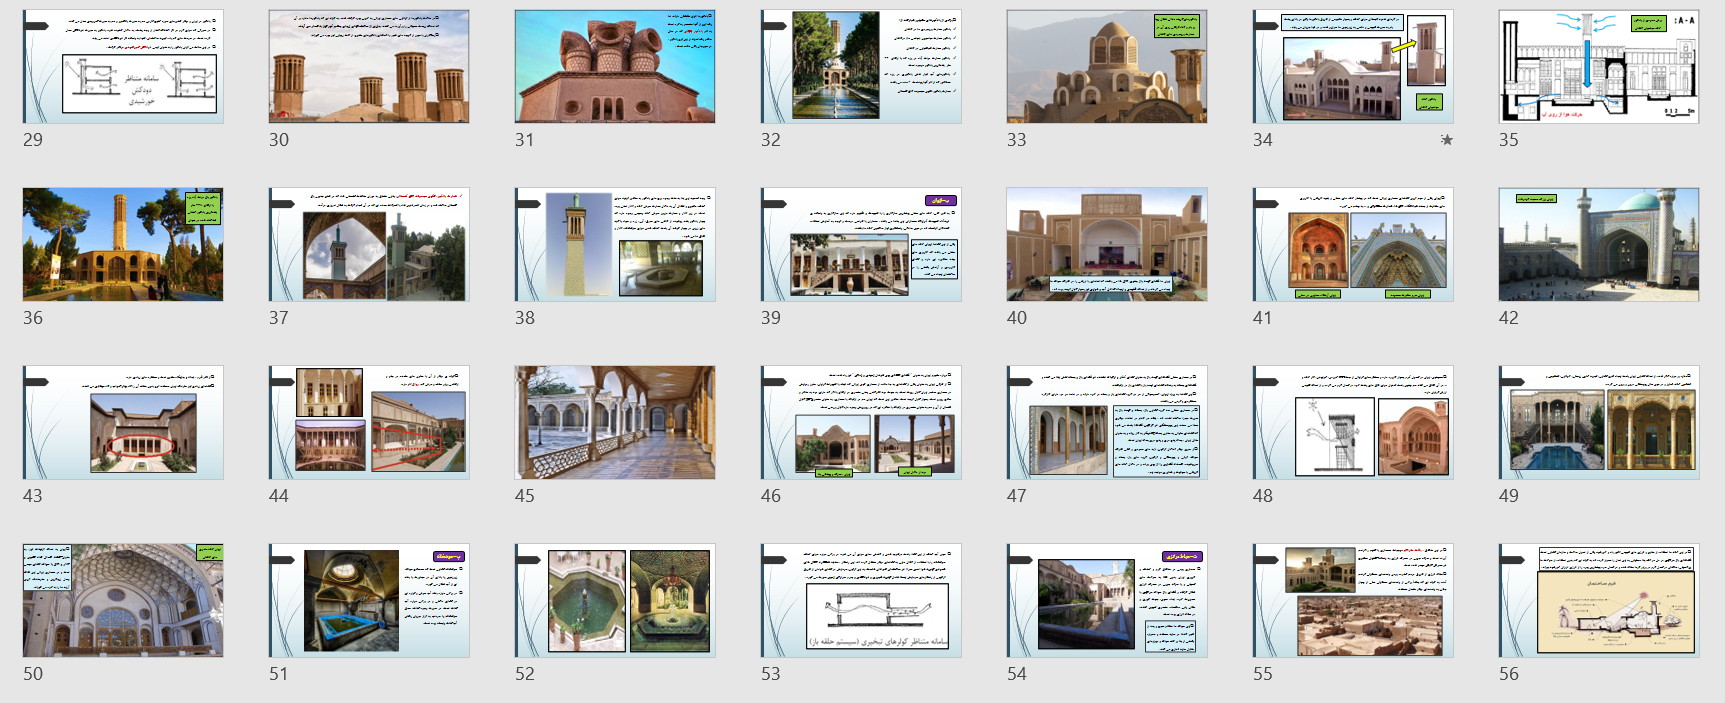Click the slide number label "51"
The width and height of the screenshot is (1725, 703).
(x=279, y=674)
